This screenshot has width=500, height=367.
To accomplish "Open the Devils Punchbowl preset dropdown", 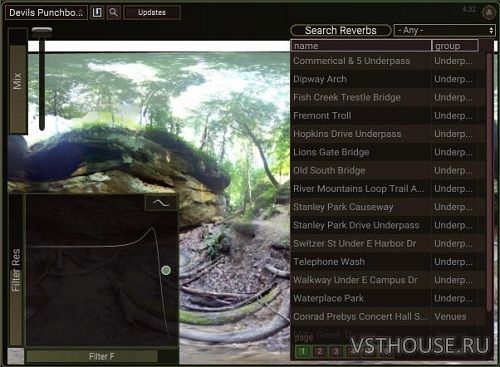I will [46, 13].
